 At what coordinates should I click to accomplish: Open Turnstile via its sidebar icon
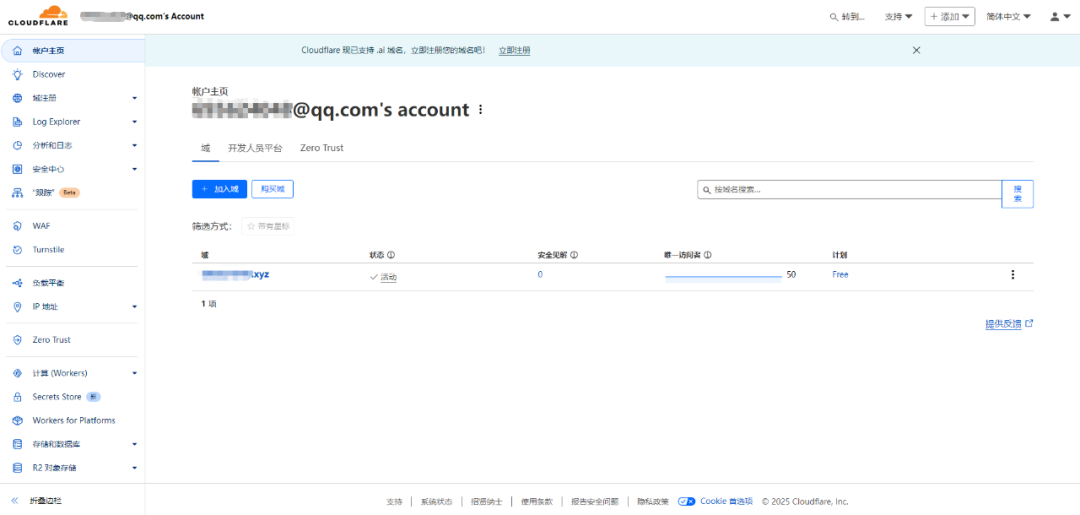[18, 250]
